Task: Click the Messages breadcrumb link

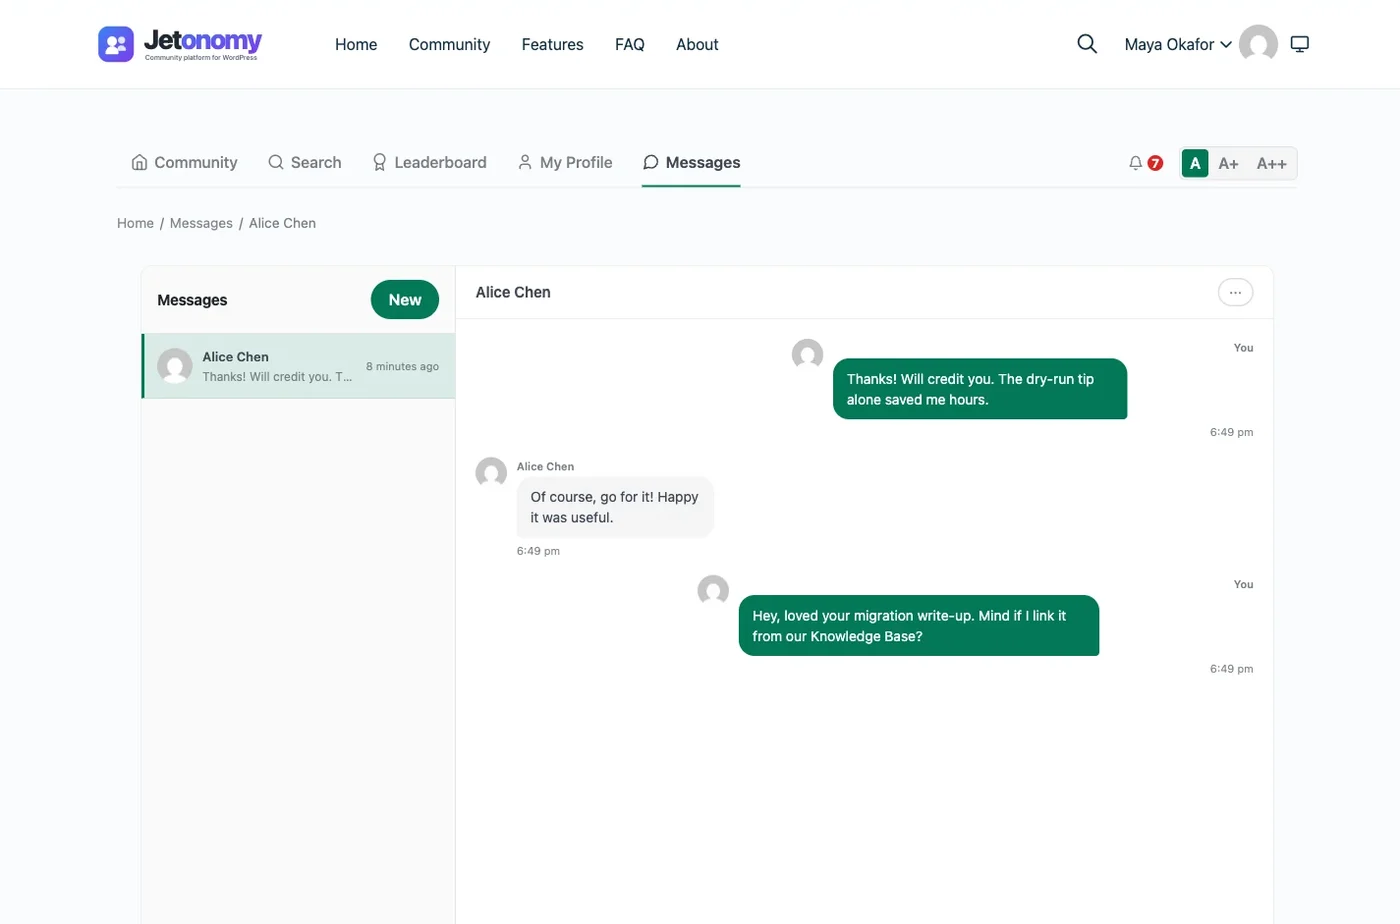Action: click(x=201, y=223)
